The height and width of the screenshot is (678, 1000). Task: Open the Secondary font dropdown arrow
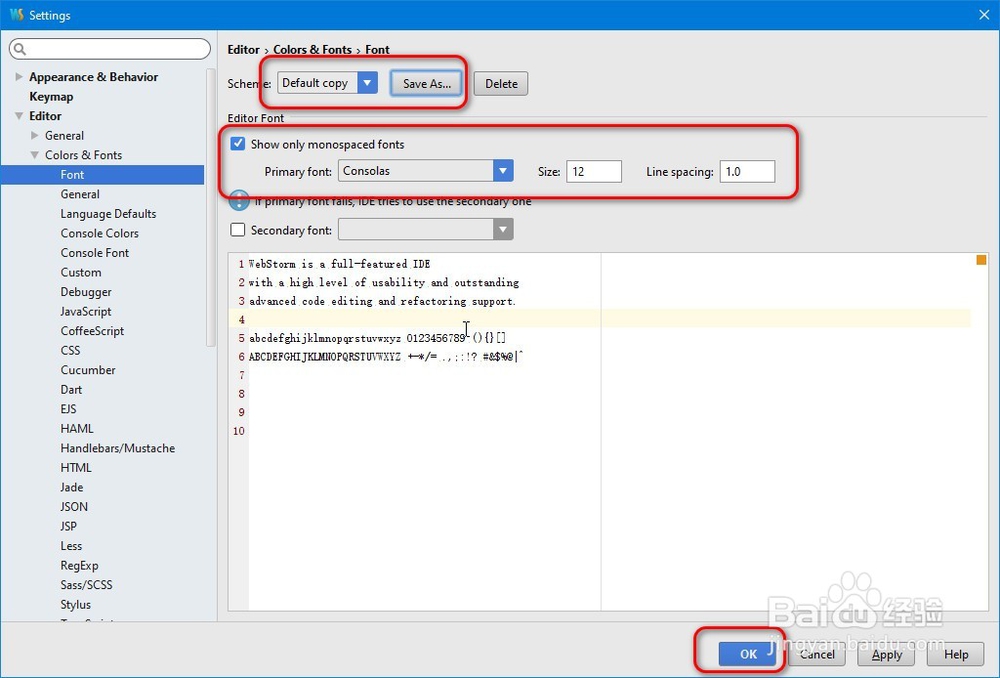point(503,230)
